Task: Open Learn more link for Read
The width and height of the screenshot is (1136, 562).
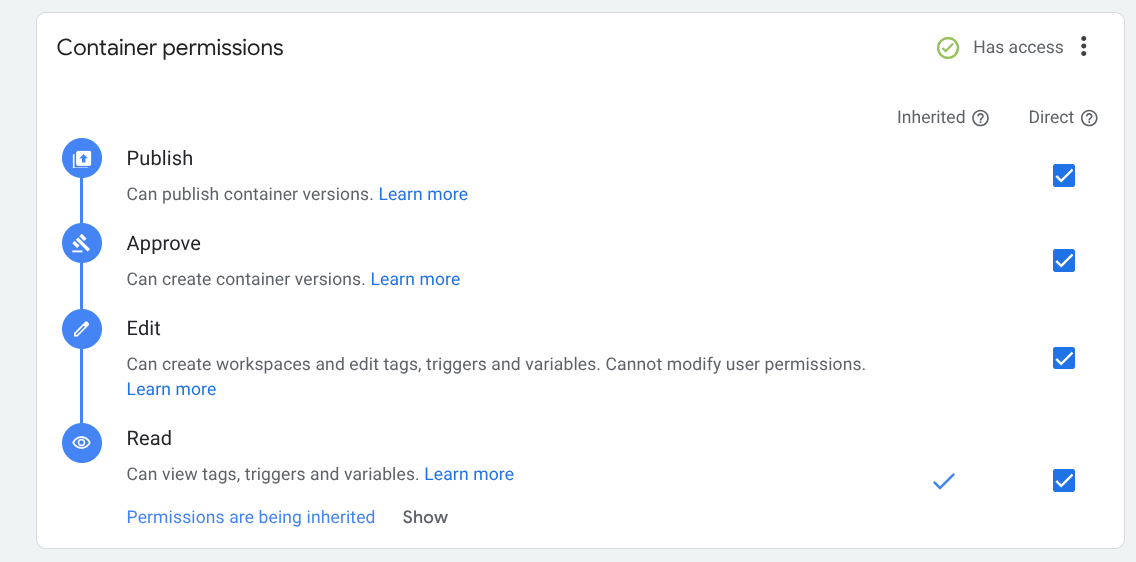Action: [469, 474]
